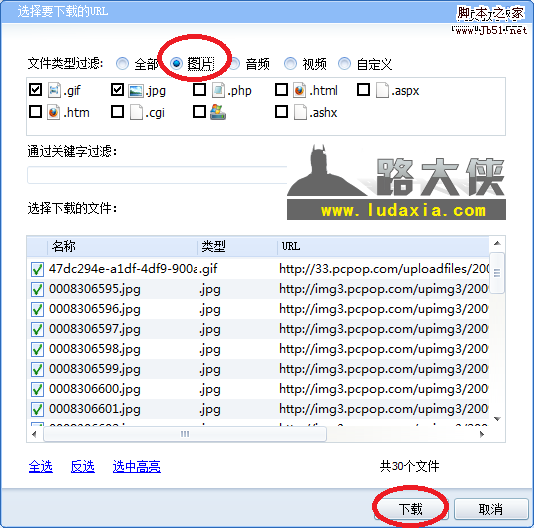Click the 取消 cancel button
Screen dimensions: 534x528
[491, 509]
